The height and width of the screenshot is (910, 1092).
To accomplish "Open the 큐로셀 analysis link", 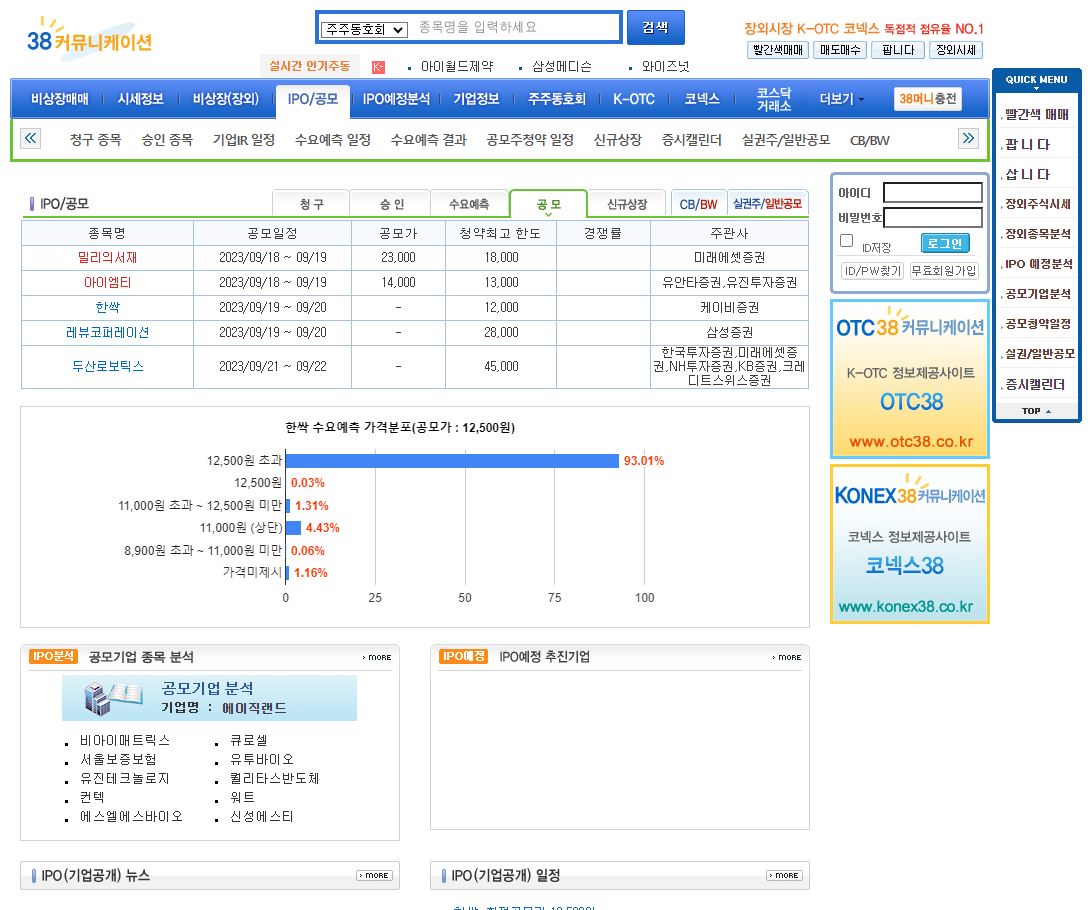I will (x=249, y=741).
